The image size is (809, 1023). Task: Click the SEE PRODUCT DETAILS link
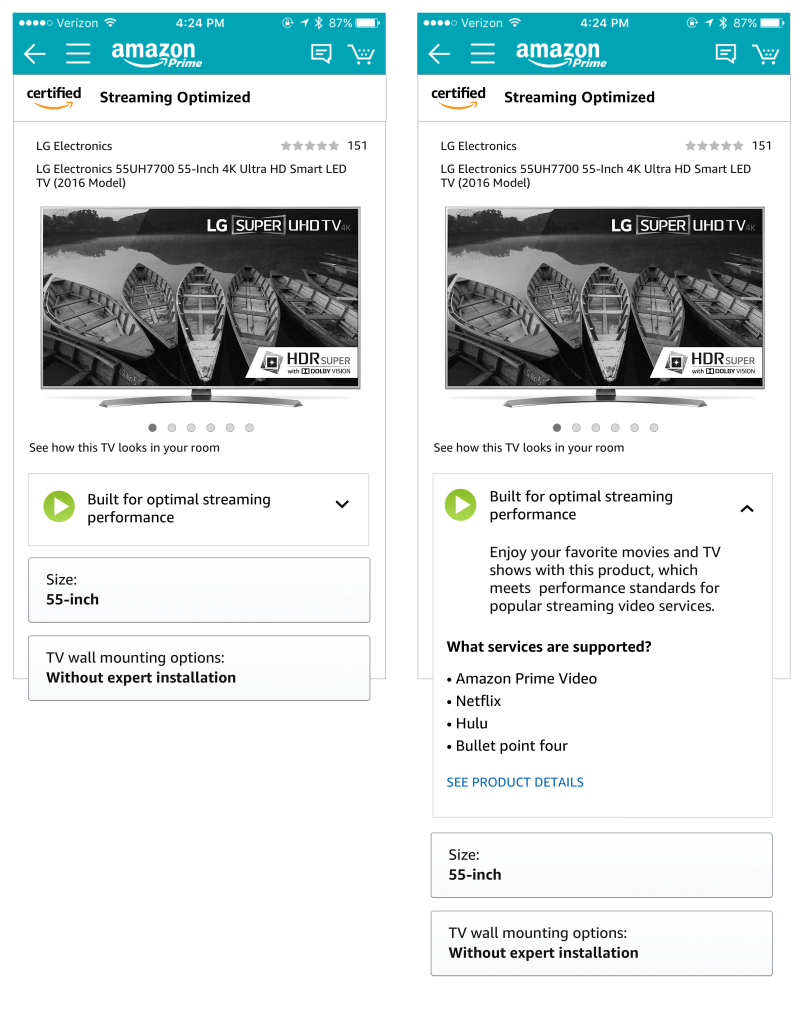pyautogui.click(x=515, y=782)
